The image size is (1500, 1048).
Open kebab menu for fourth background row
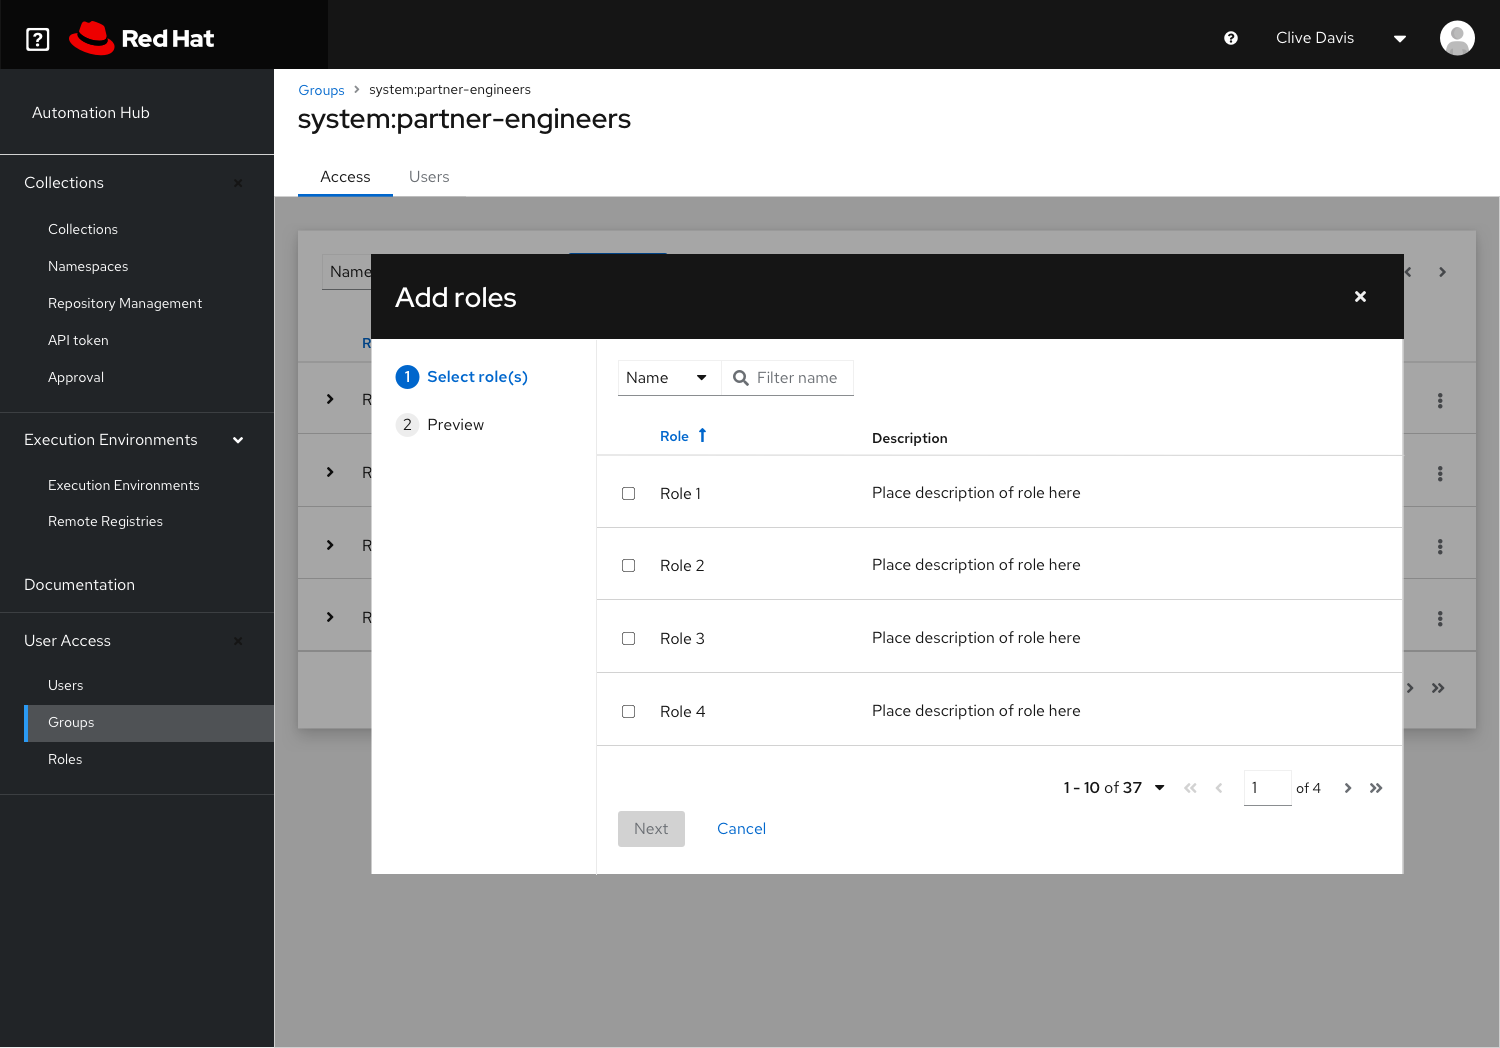coord(1440,618)
